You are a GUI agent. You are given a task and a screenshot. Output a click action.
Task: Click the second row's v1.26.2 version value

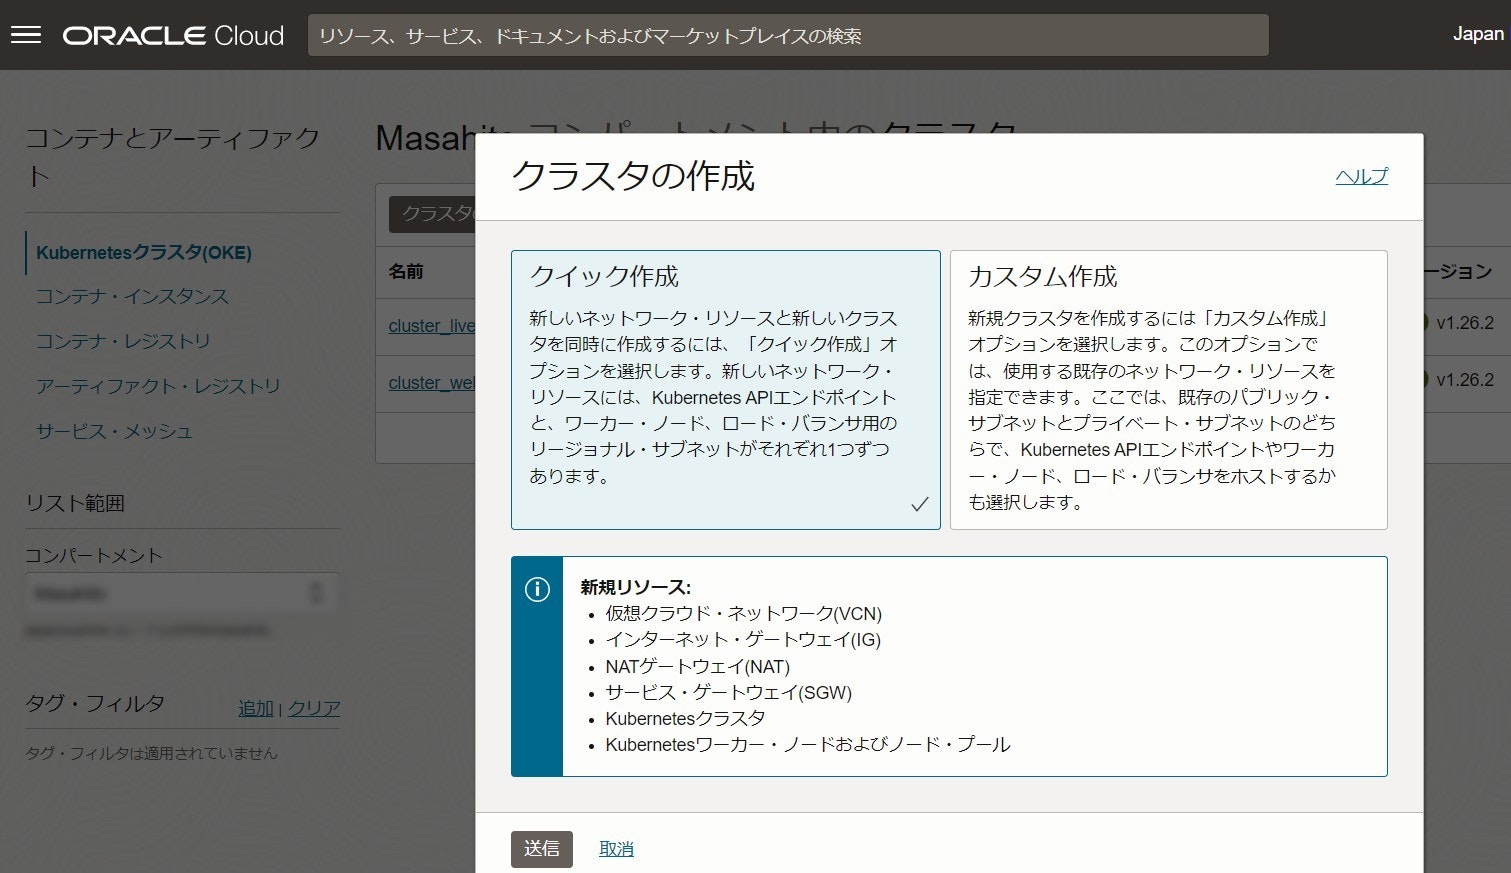(1465, 380)
